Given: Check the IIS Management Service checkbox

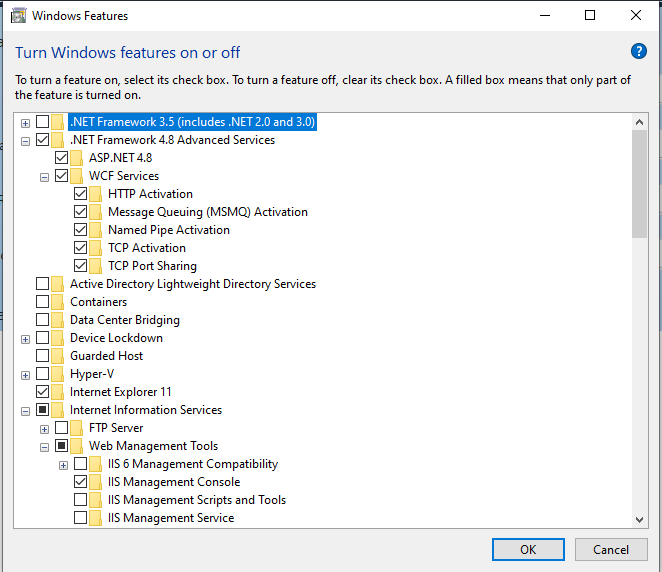Looking at the screenshot, I should pyautogui.click(x=80, y=518).
